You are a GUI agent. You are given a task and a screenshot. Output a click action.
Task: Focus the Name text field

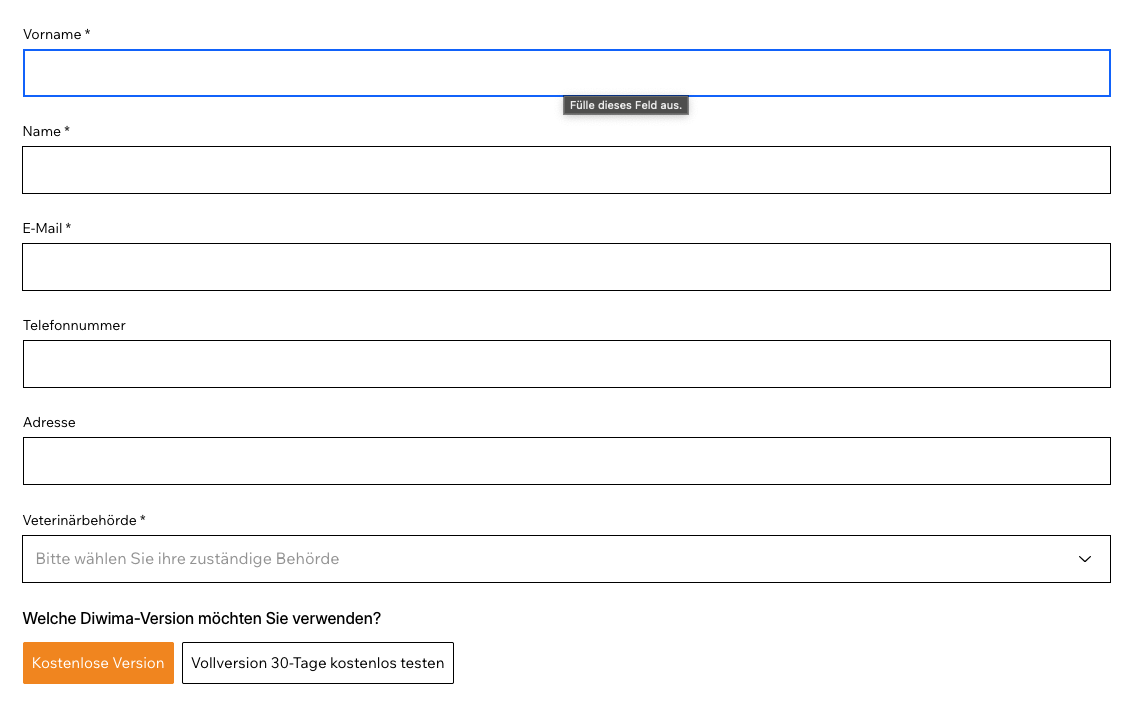[566, 170]
